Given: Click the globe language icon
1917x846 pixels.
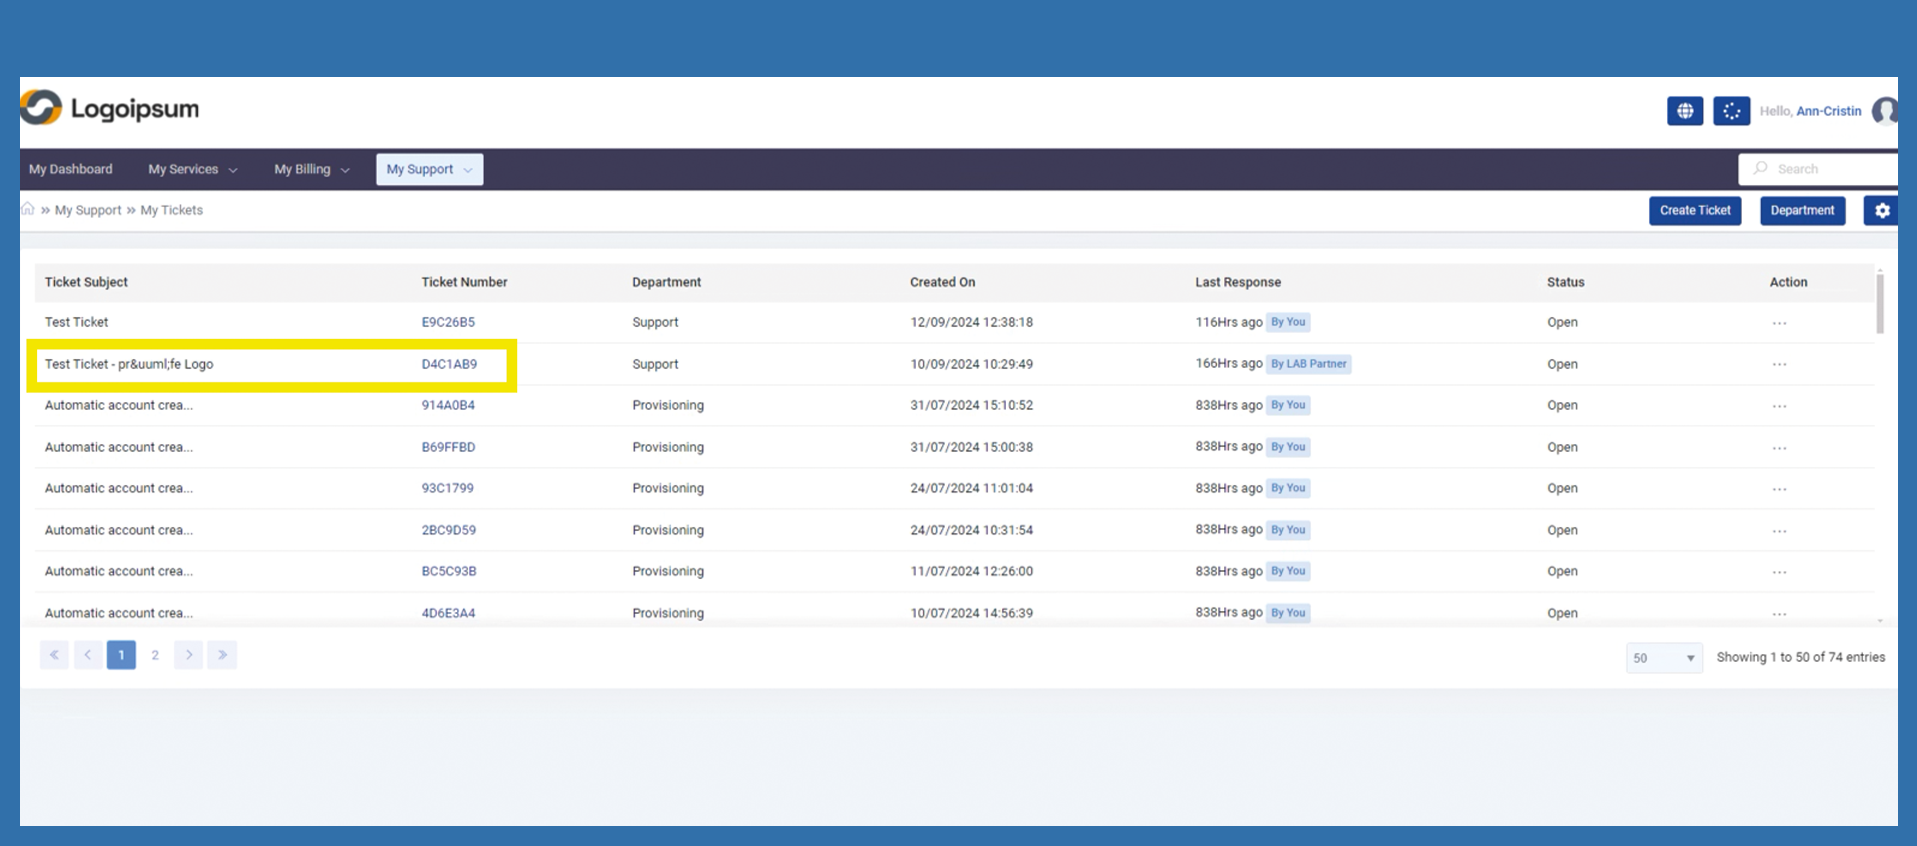Looking at the screenshot, I should (x=1684, y=111).
